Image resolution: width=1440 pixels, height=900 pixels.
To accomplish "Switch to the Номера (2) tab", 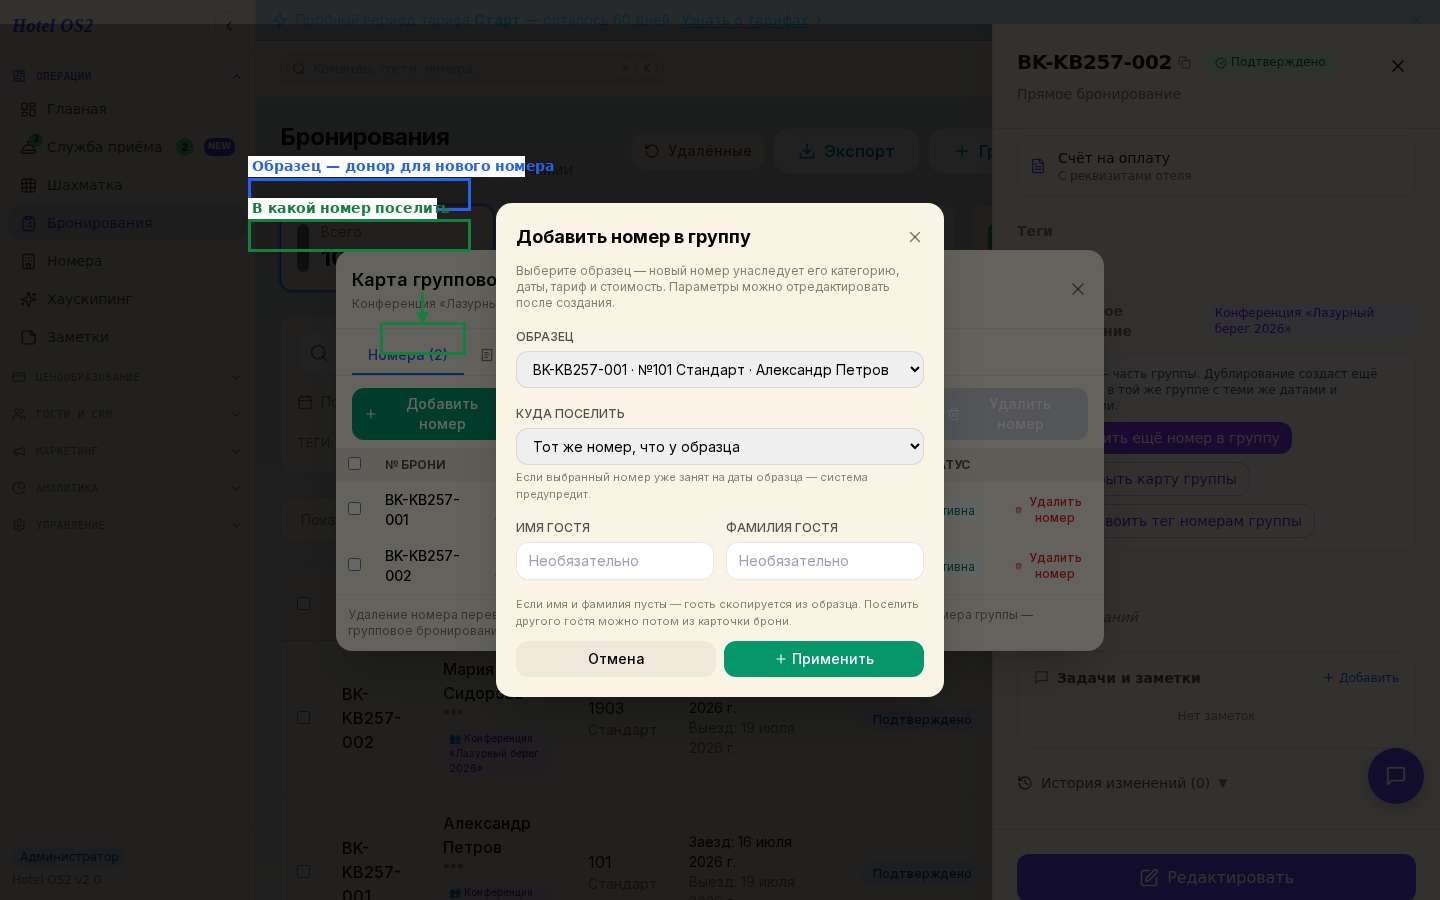I will 408,354.
